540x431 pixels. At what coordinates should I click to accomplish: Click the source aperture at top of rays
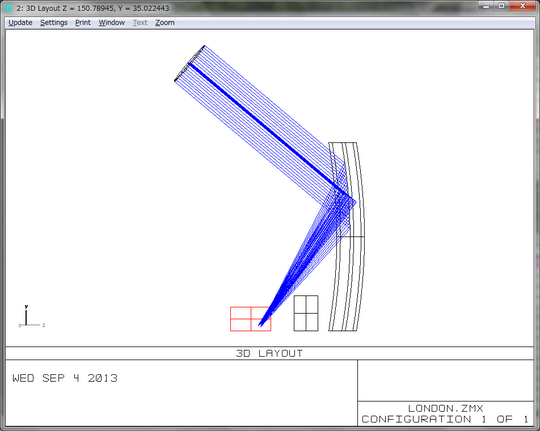(189, 64)
